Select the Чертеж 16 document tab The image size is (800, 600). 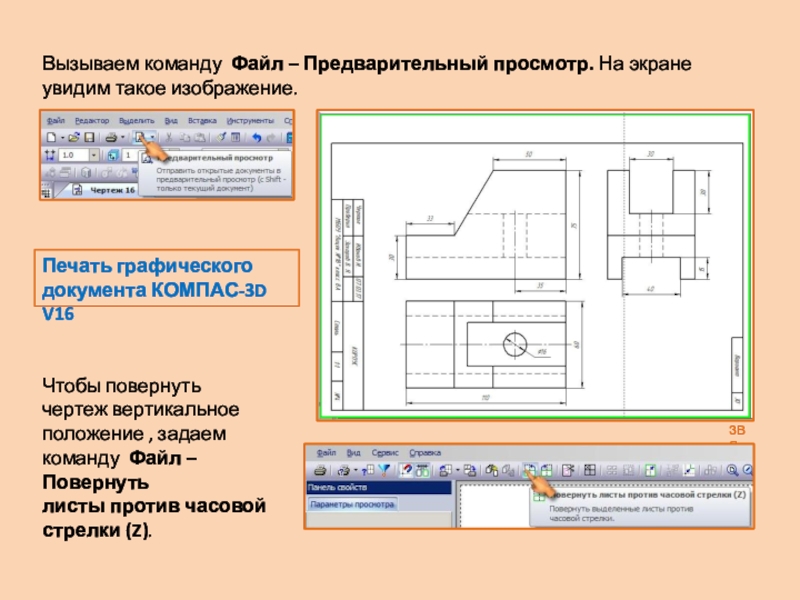click(x=105, y=190)
